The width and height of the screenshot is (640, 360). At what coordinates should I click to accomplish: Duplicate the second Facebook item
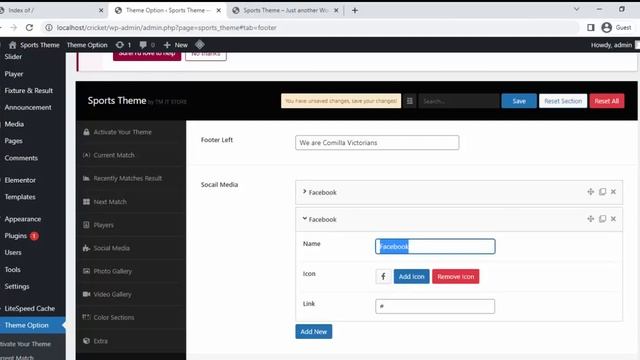(x=602, y=219)
